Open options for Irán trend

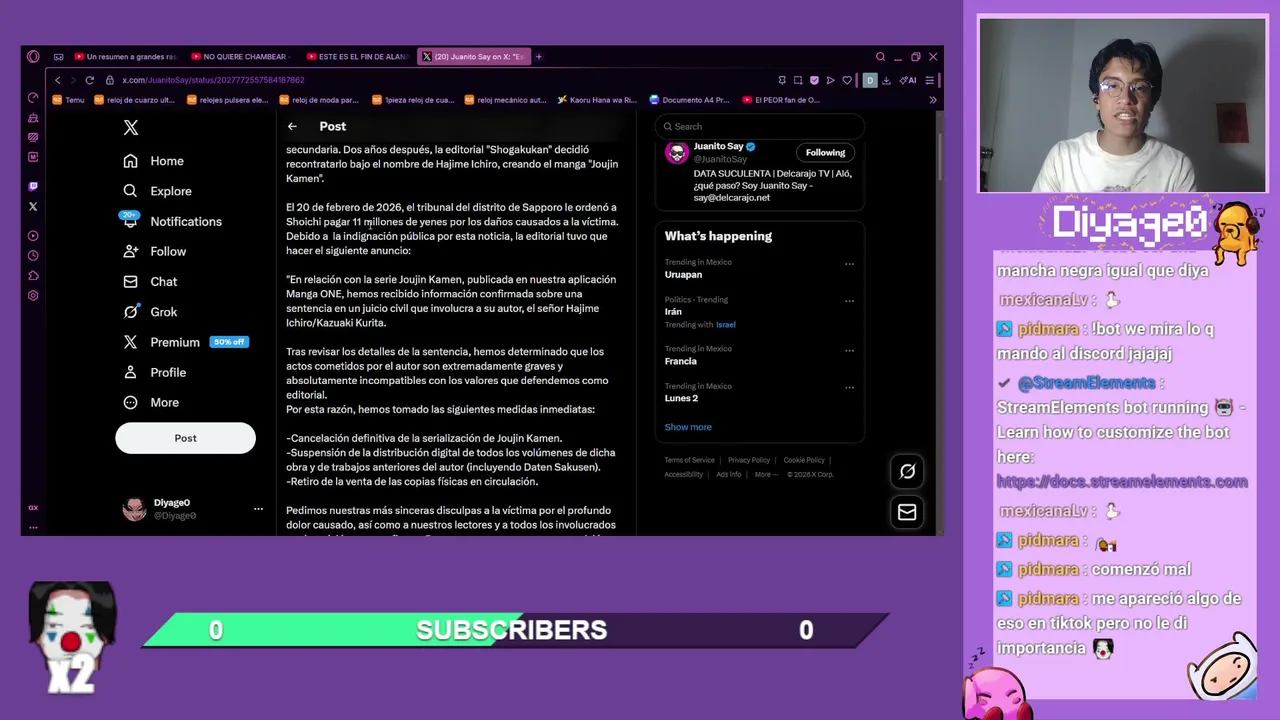(849, 301)
